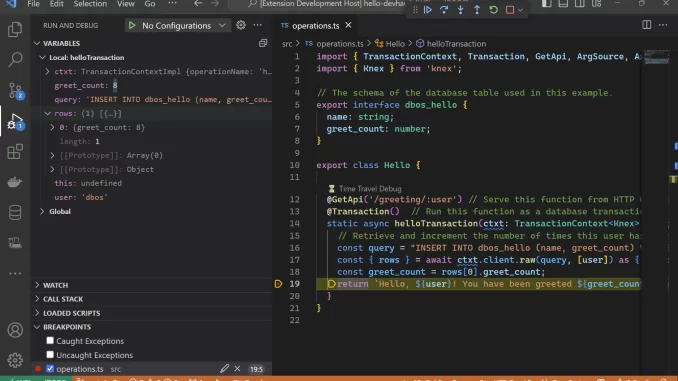Open the Search view in activity bar
Viewport: 678px width, 381px height.
[15, 59]
